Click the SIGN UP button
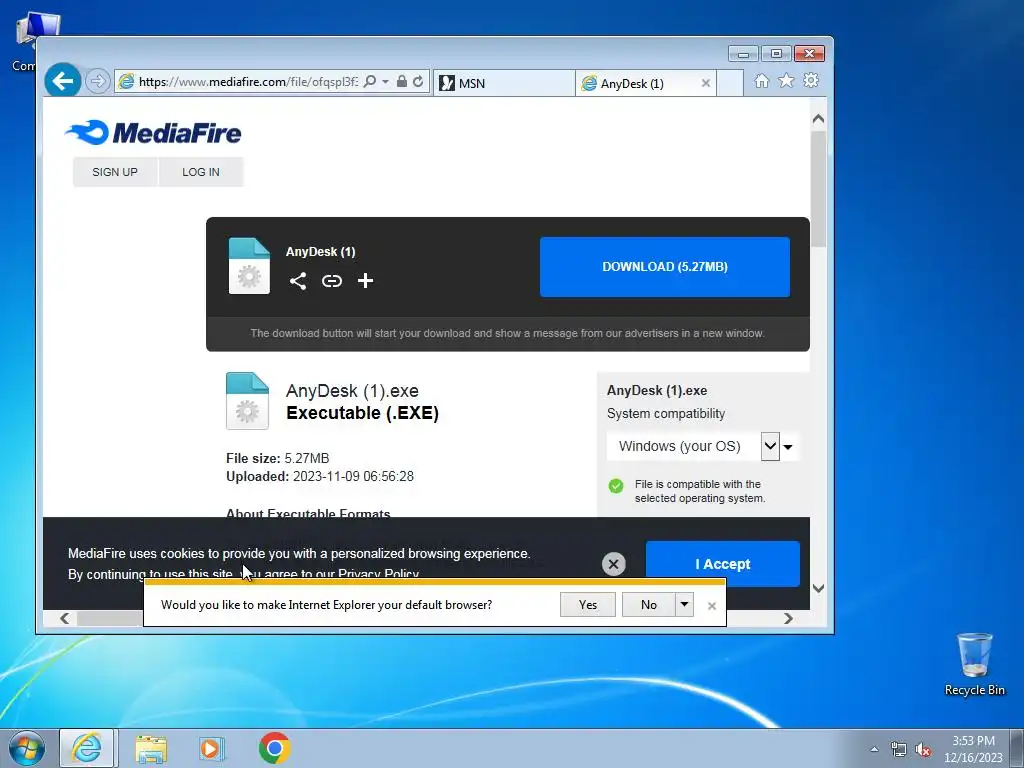This screenshot has height=768, width=1024. point(115,172)
